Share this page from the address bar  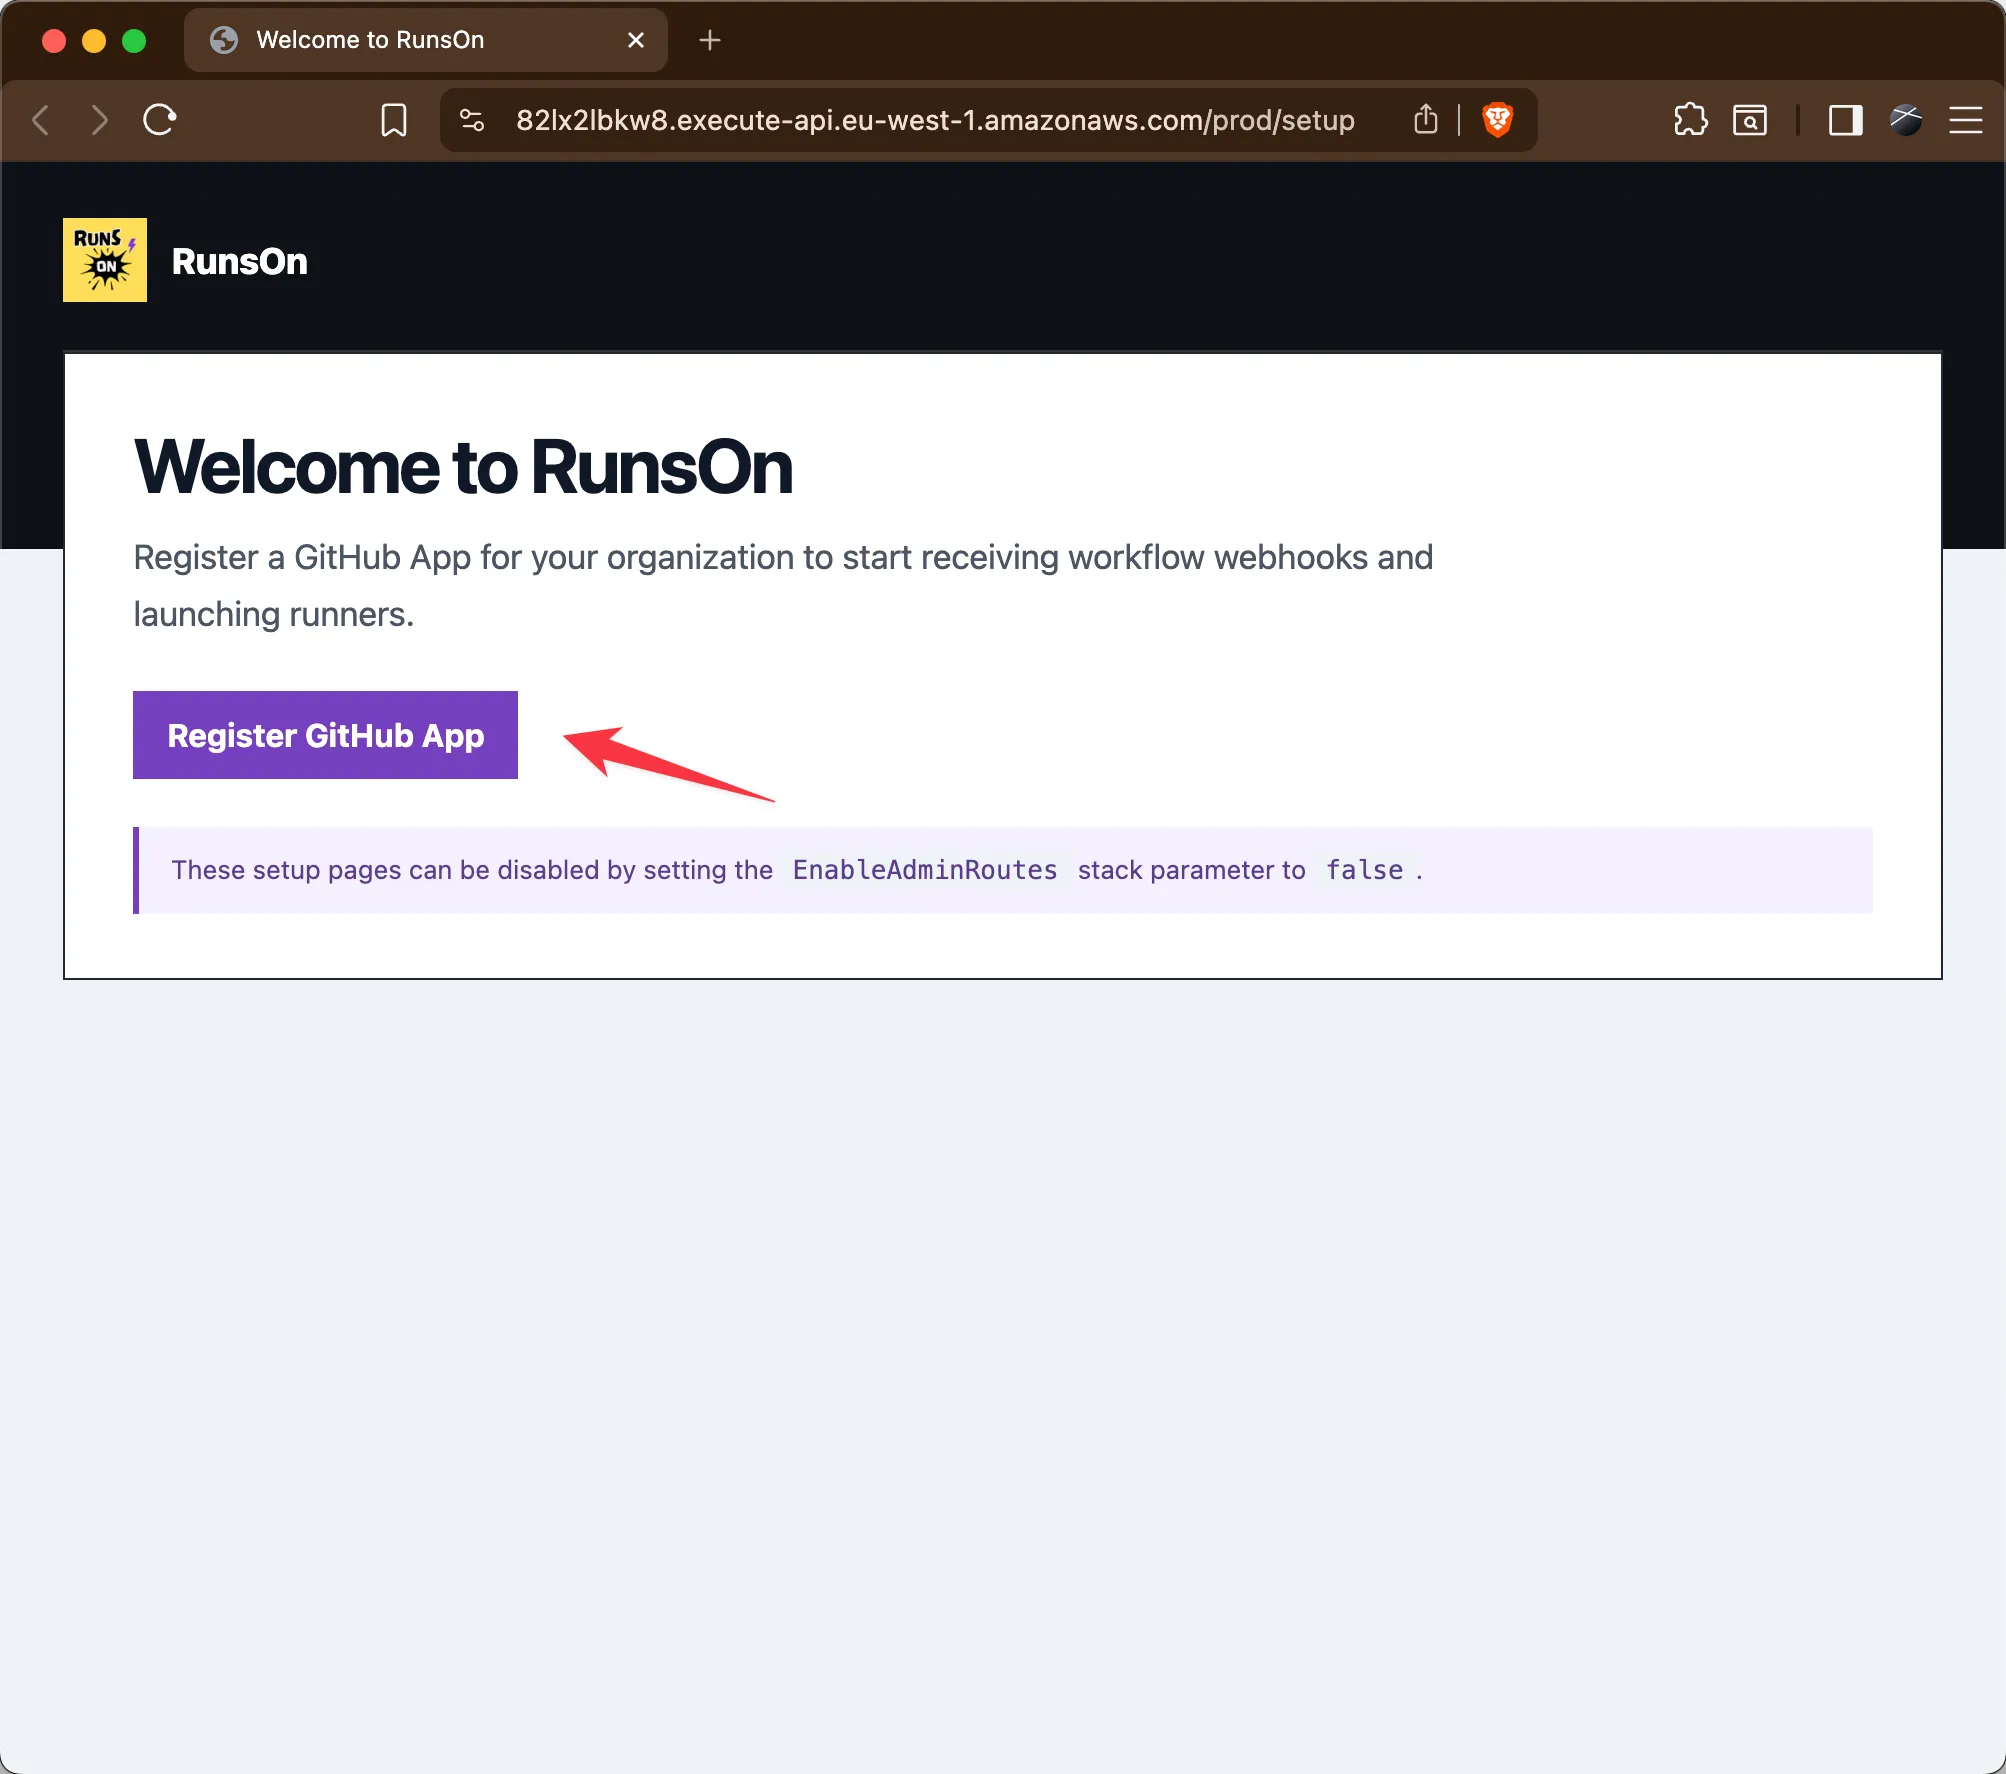point(1426,120)
